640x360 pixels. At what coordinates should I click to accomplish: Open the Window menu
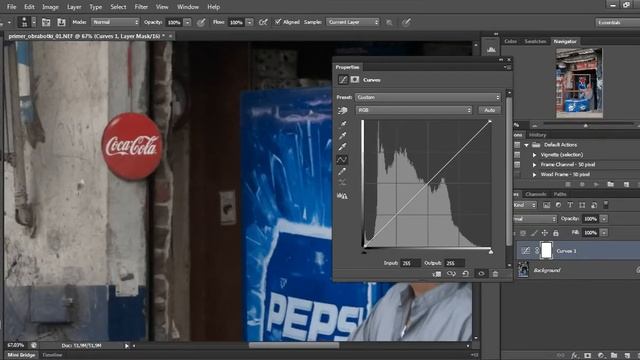coord(188,7)
